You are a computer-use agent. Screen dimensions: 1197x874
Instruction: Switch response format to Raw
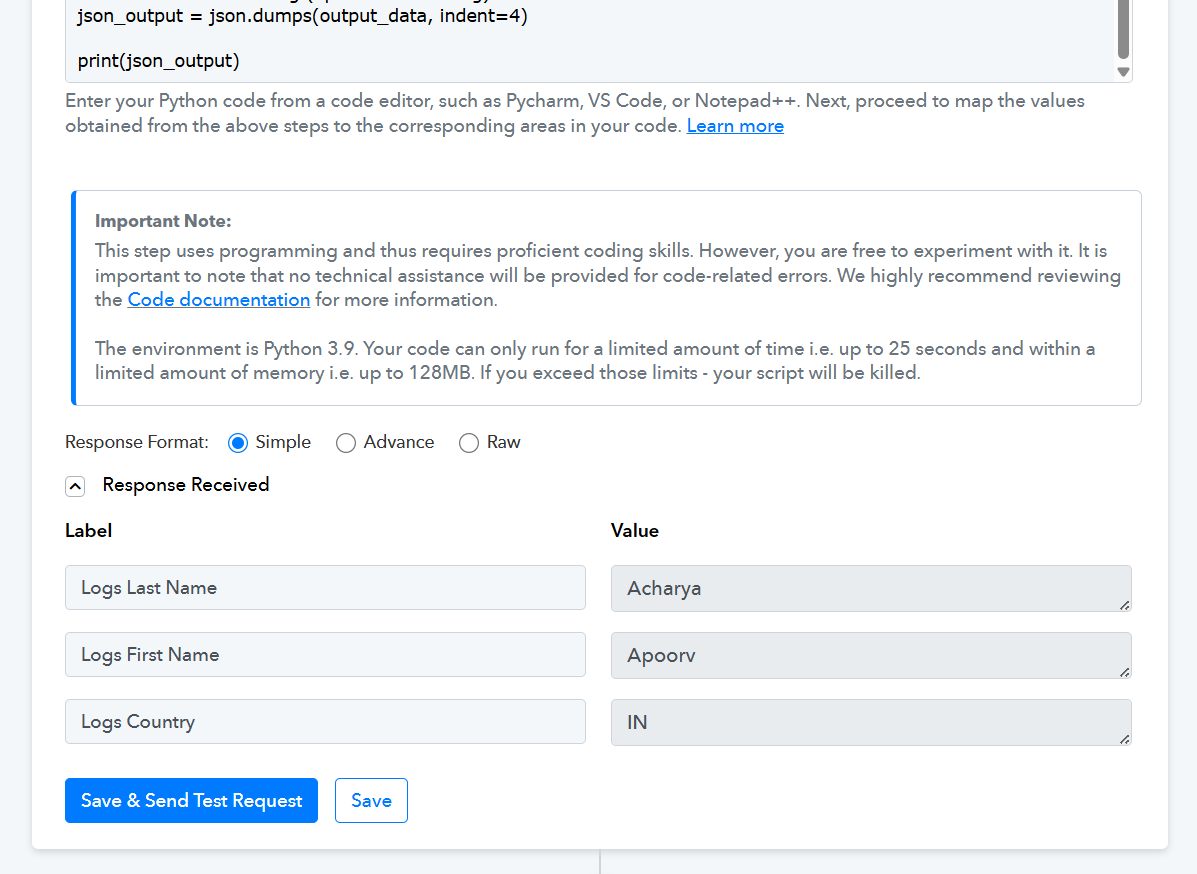(469, 443)
